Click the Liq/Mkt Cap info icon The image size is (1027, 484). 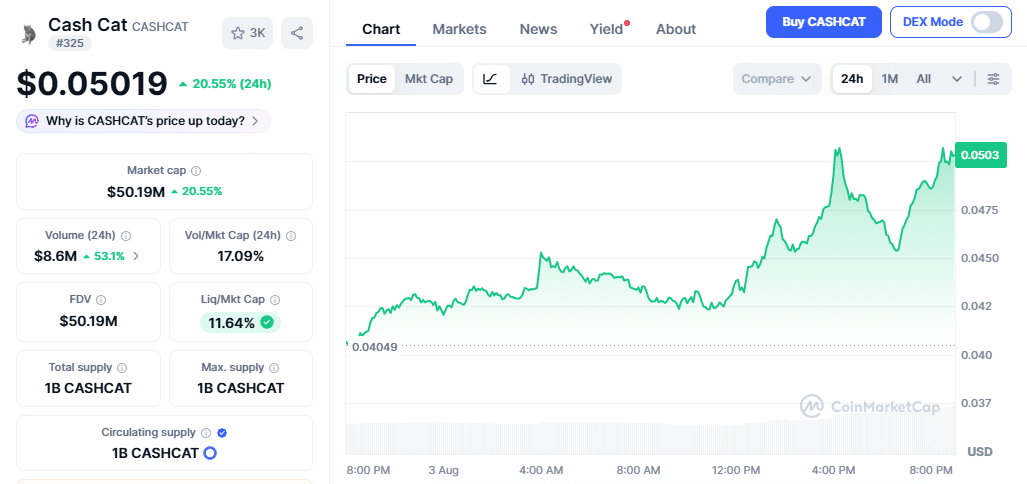[x=275, y=299]
